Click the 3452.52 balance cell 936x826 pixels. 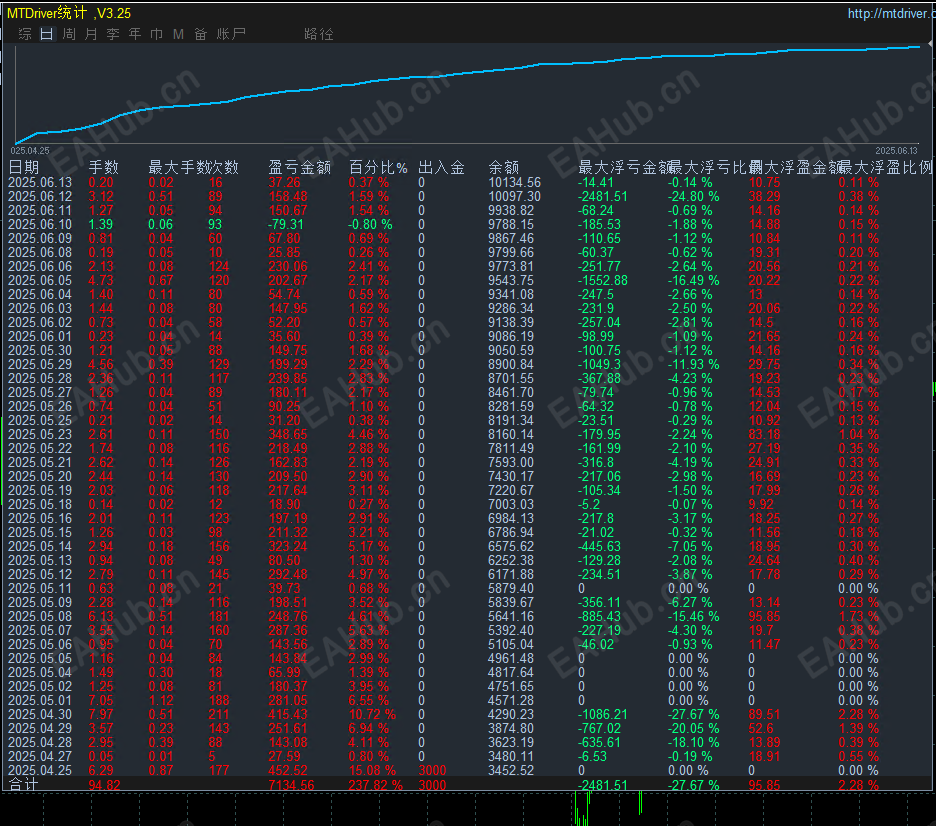511,770
